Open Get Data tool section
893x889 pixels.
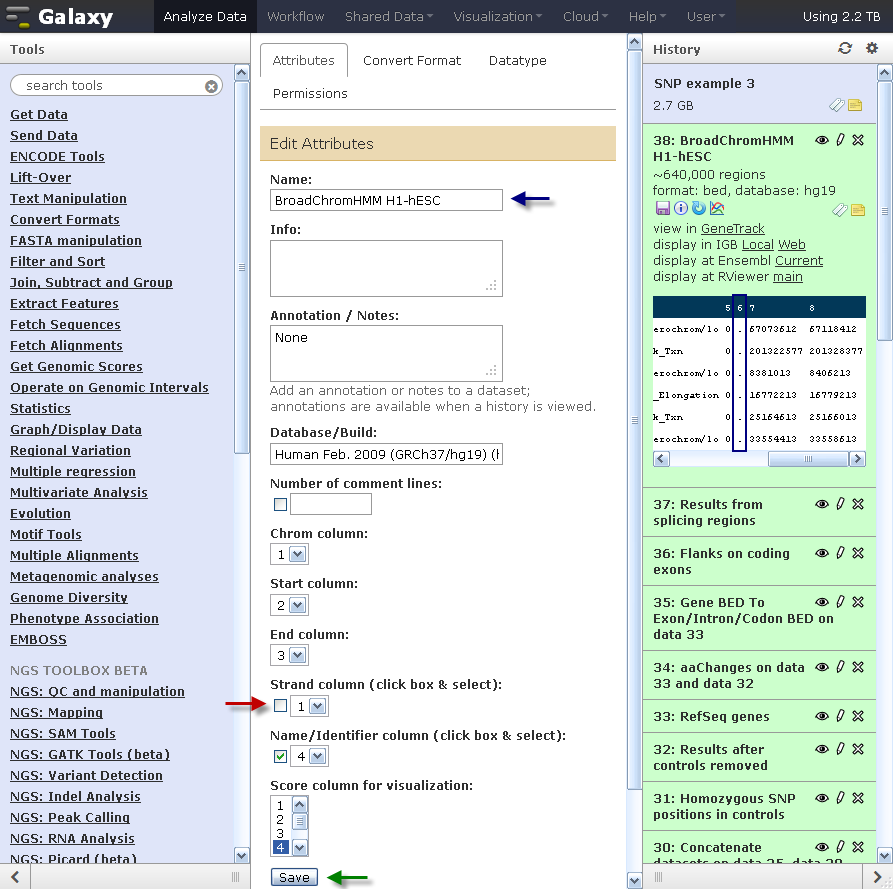pos(39,114)
